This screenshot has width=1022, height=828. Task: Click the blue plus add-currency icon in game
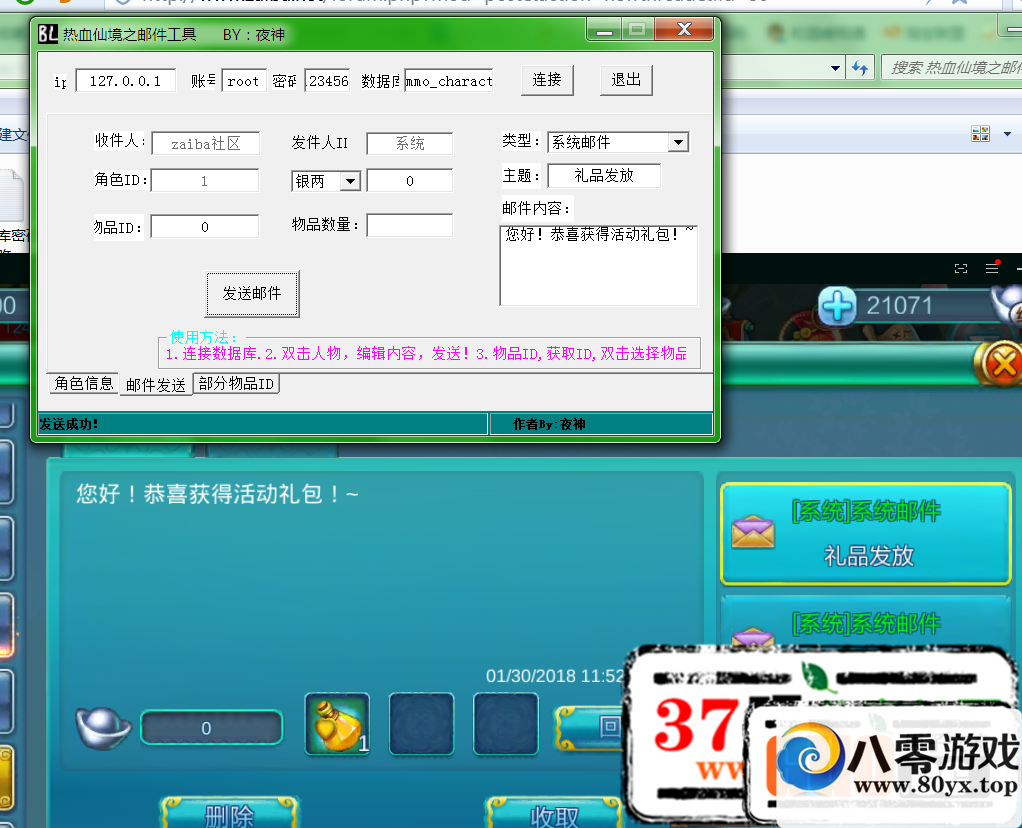point(837,306)
